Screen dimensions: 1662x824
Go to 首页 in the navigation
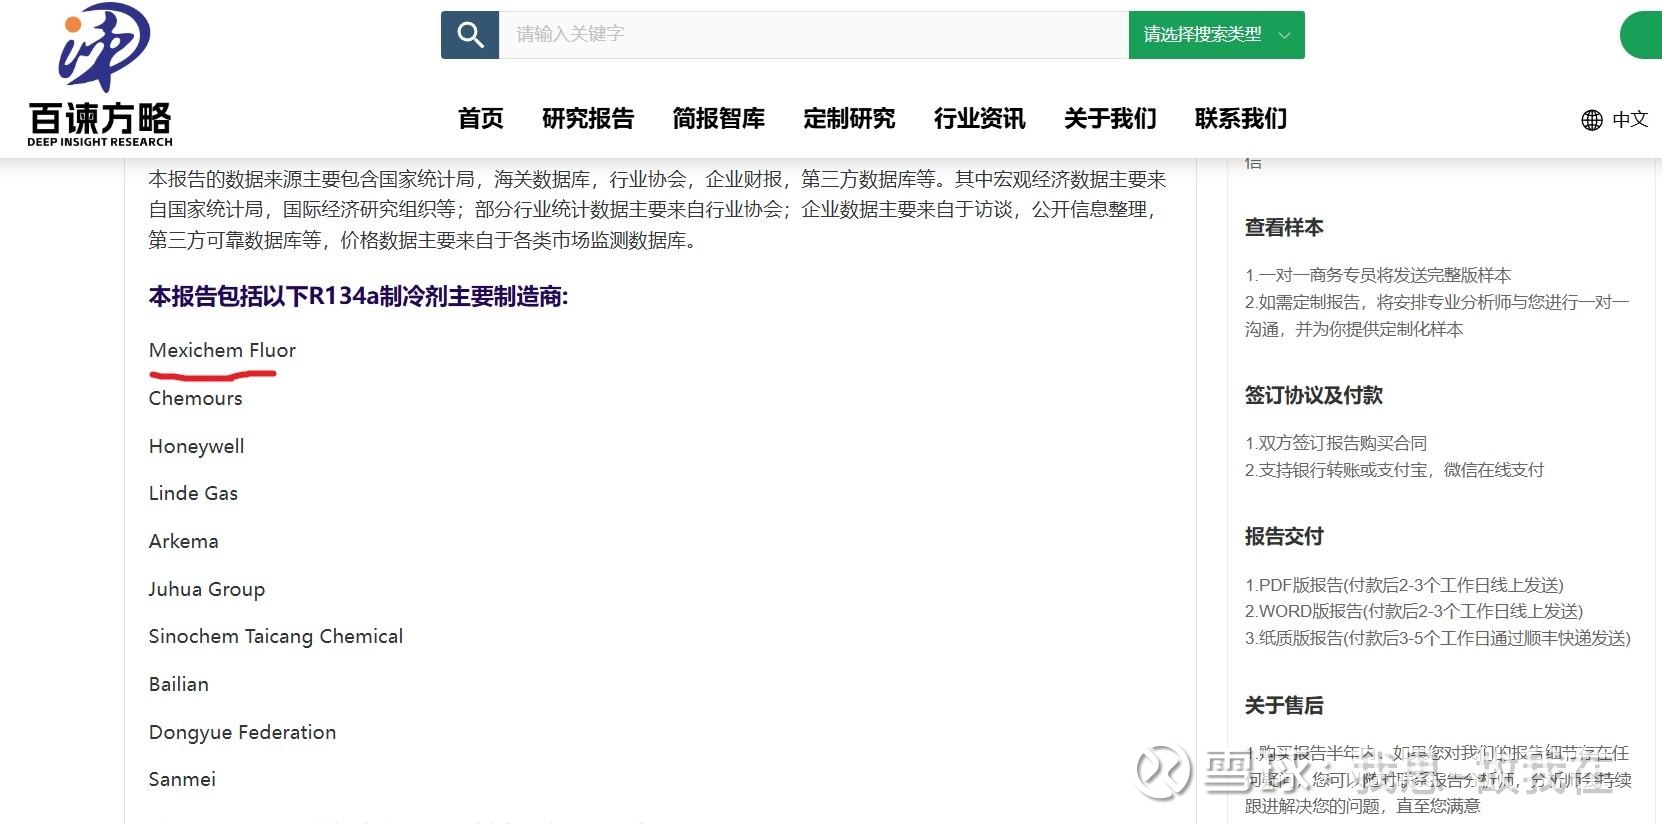(x=481, y=119)
